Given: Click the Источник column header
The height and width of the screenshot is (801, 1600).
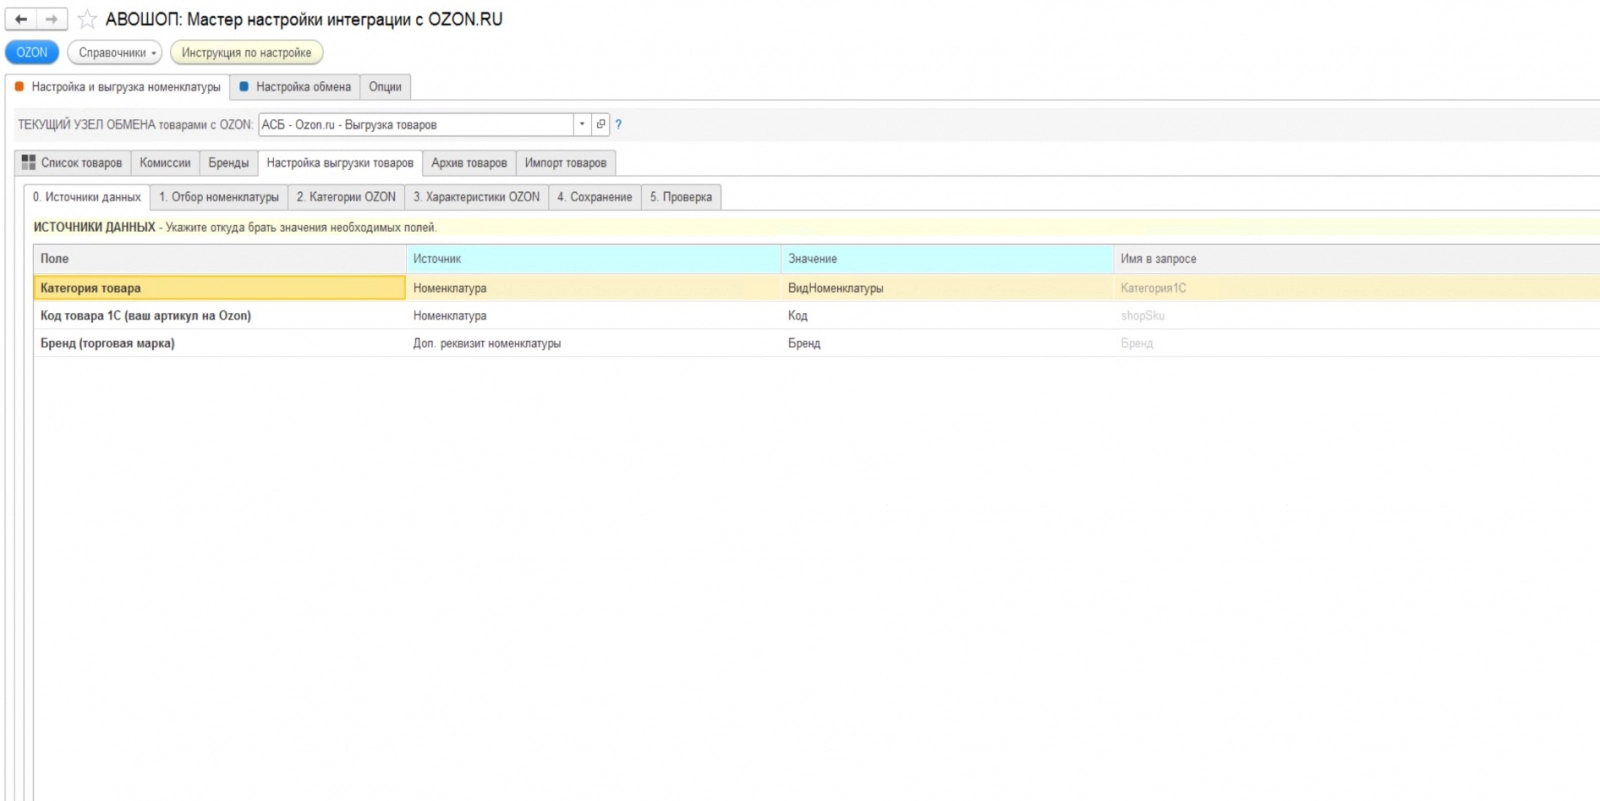Looking at the screenshot, I should point(594,259).
